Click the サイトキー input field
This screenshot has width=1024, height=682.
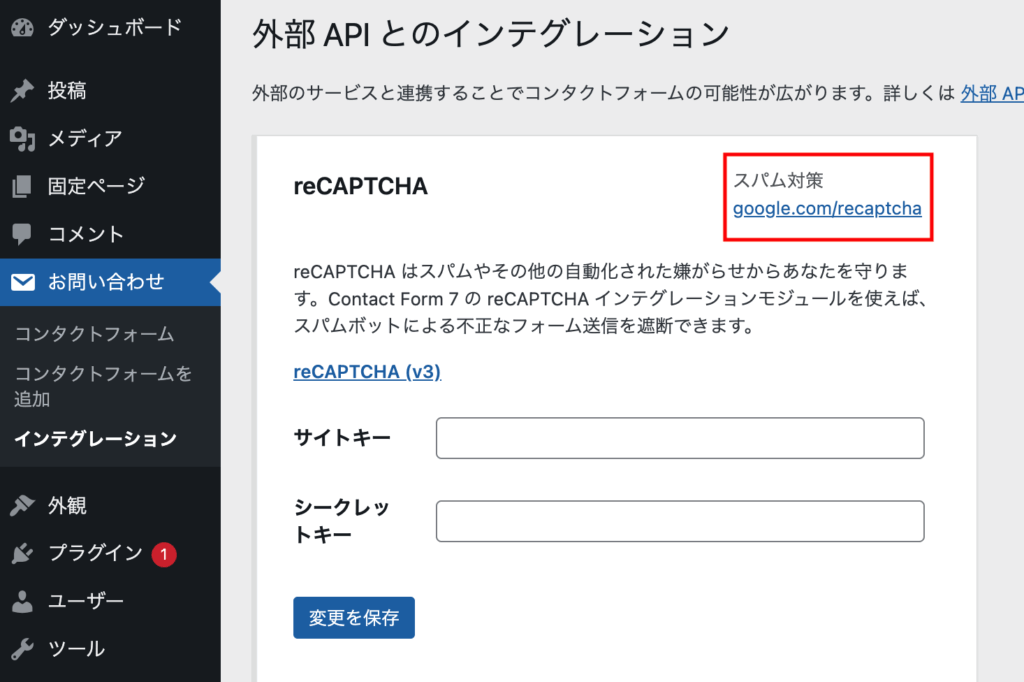(680, 438)
